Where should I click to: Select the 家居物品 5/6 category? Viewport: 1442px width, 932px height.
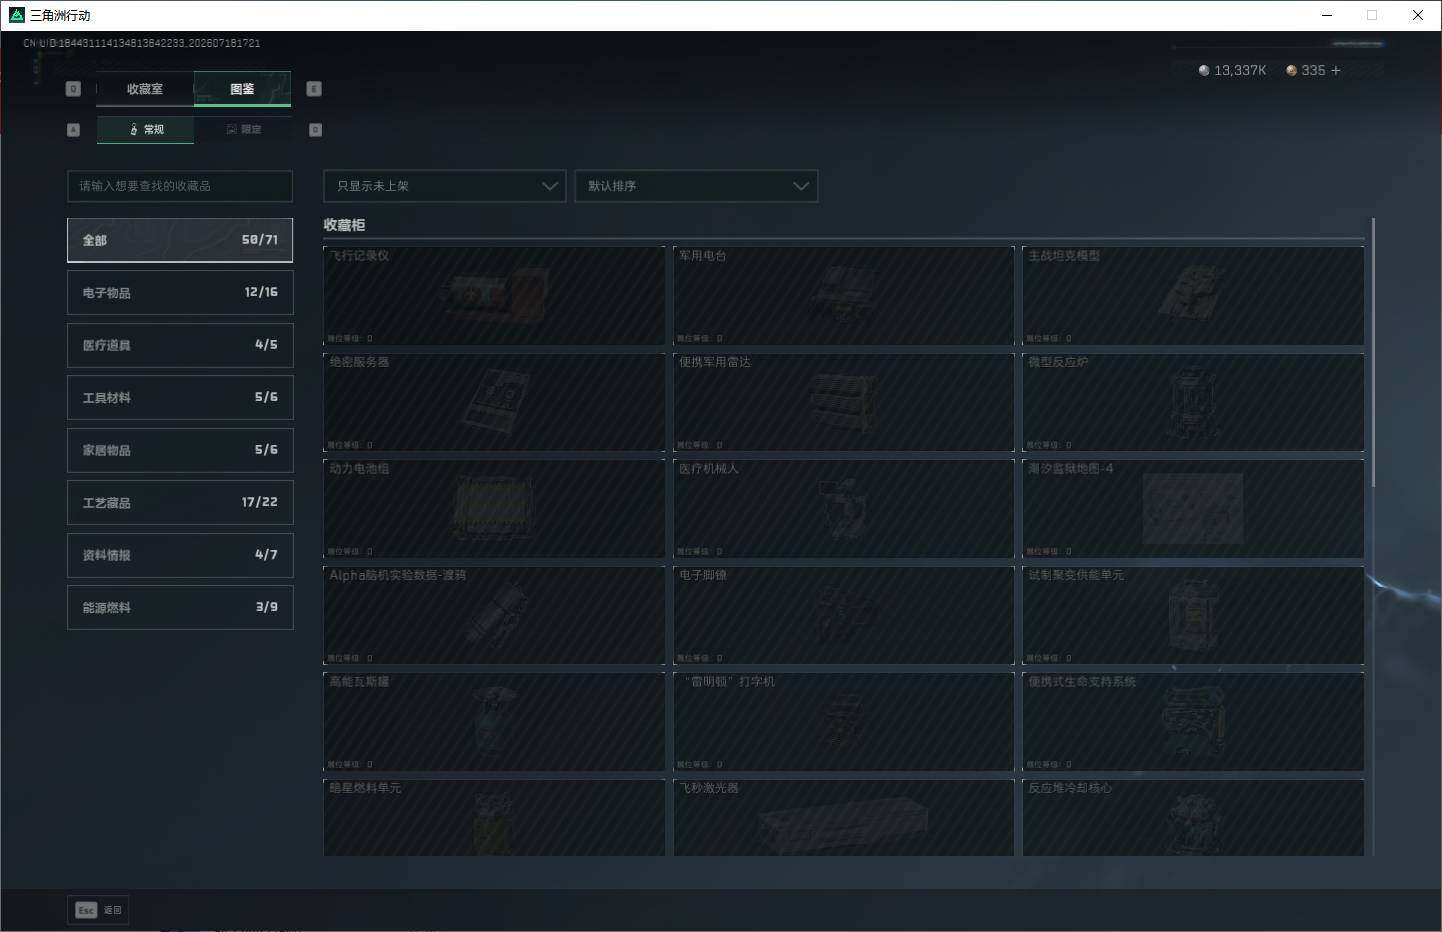[x=180, y=450]
